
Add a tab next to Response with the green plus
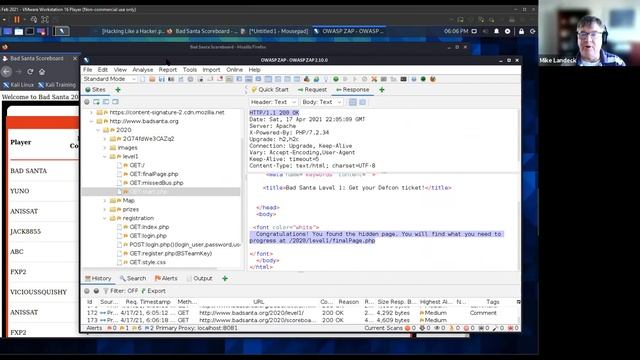(382, 89)
